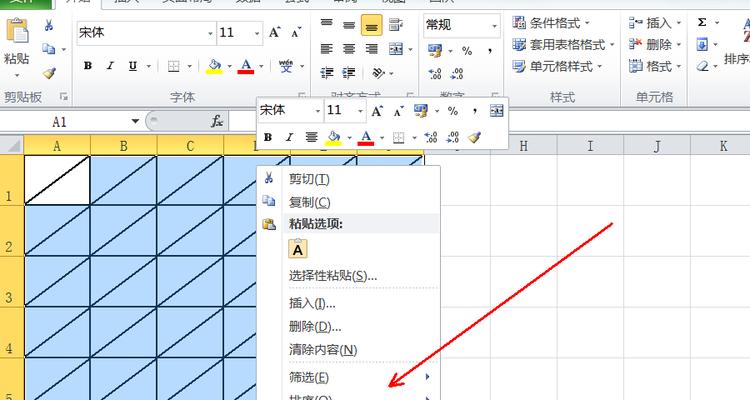Click the Decrease Indent icon

click(x=327, y=73)
